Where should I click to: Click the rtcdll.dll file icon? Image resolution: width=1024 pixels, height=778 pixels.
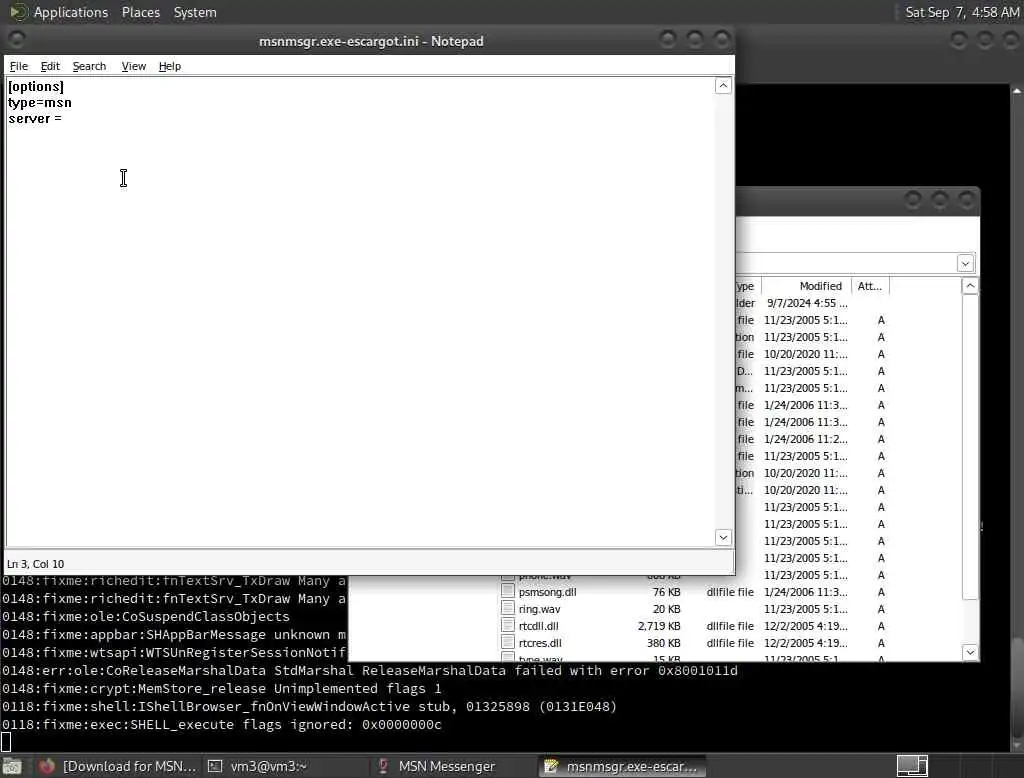click(x=508, y=625)
